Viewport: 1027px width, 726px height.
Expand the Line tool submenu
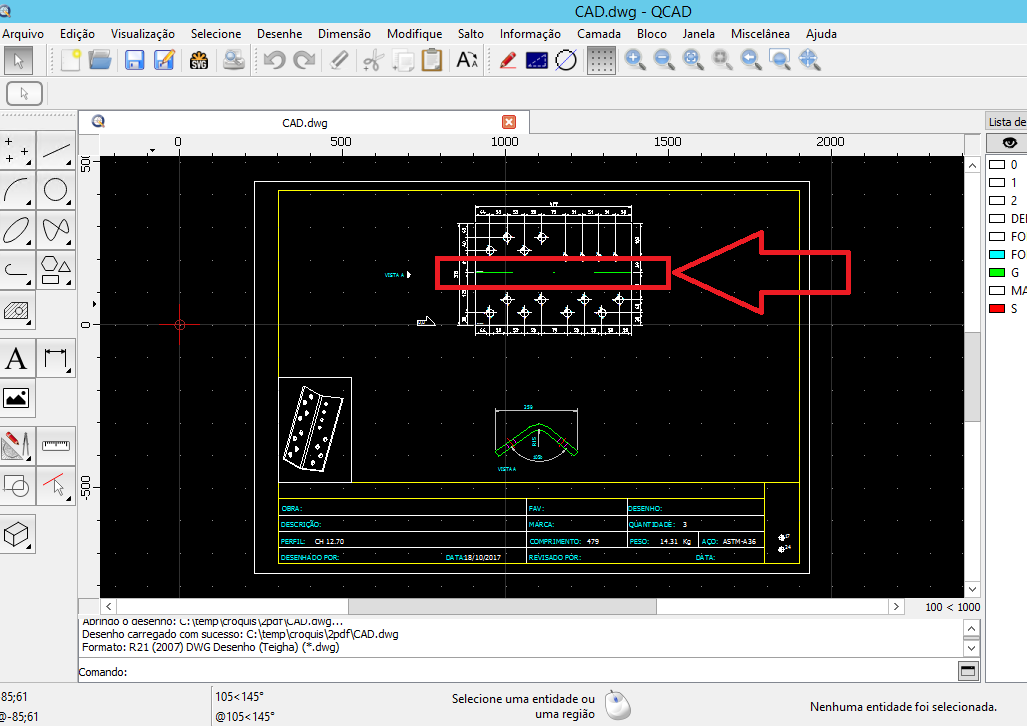(x=57, y=152)
